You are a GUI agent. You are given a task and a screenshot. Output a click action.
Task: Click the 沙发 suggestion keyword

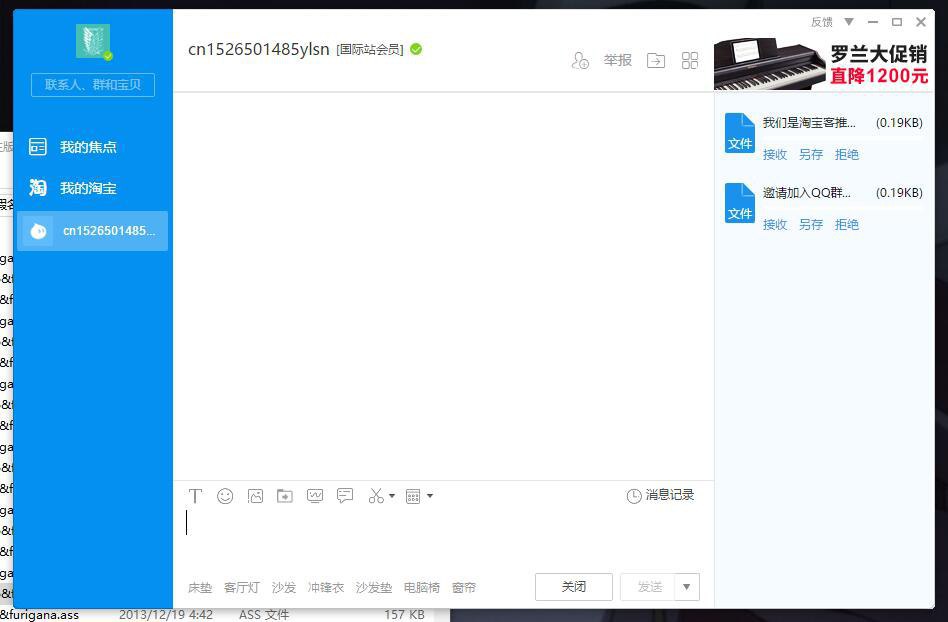[284, 588]
